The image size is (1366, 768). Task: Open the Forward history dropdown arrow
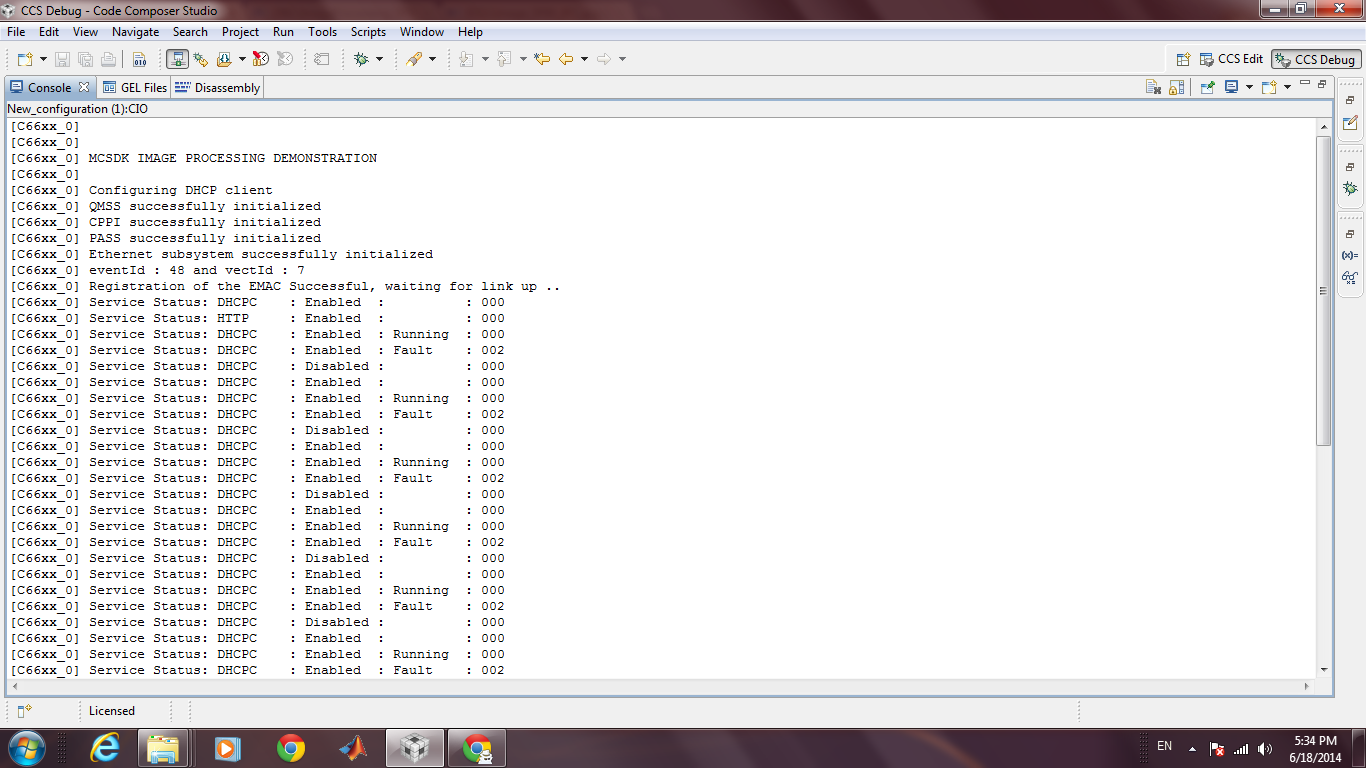point(622,59)
